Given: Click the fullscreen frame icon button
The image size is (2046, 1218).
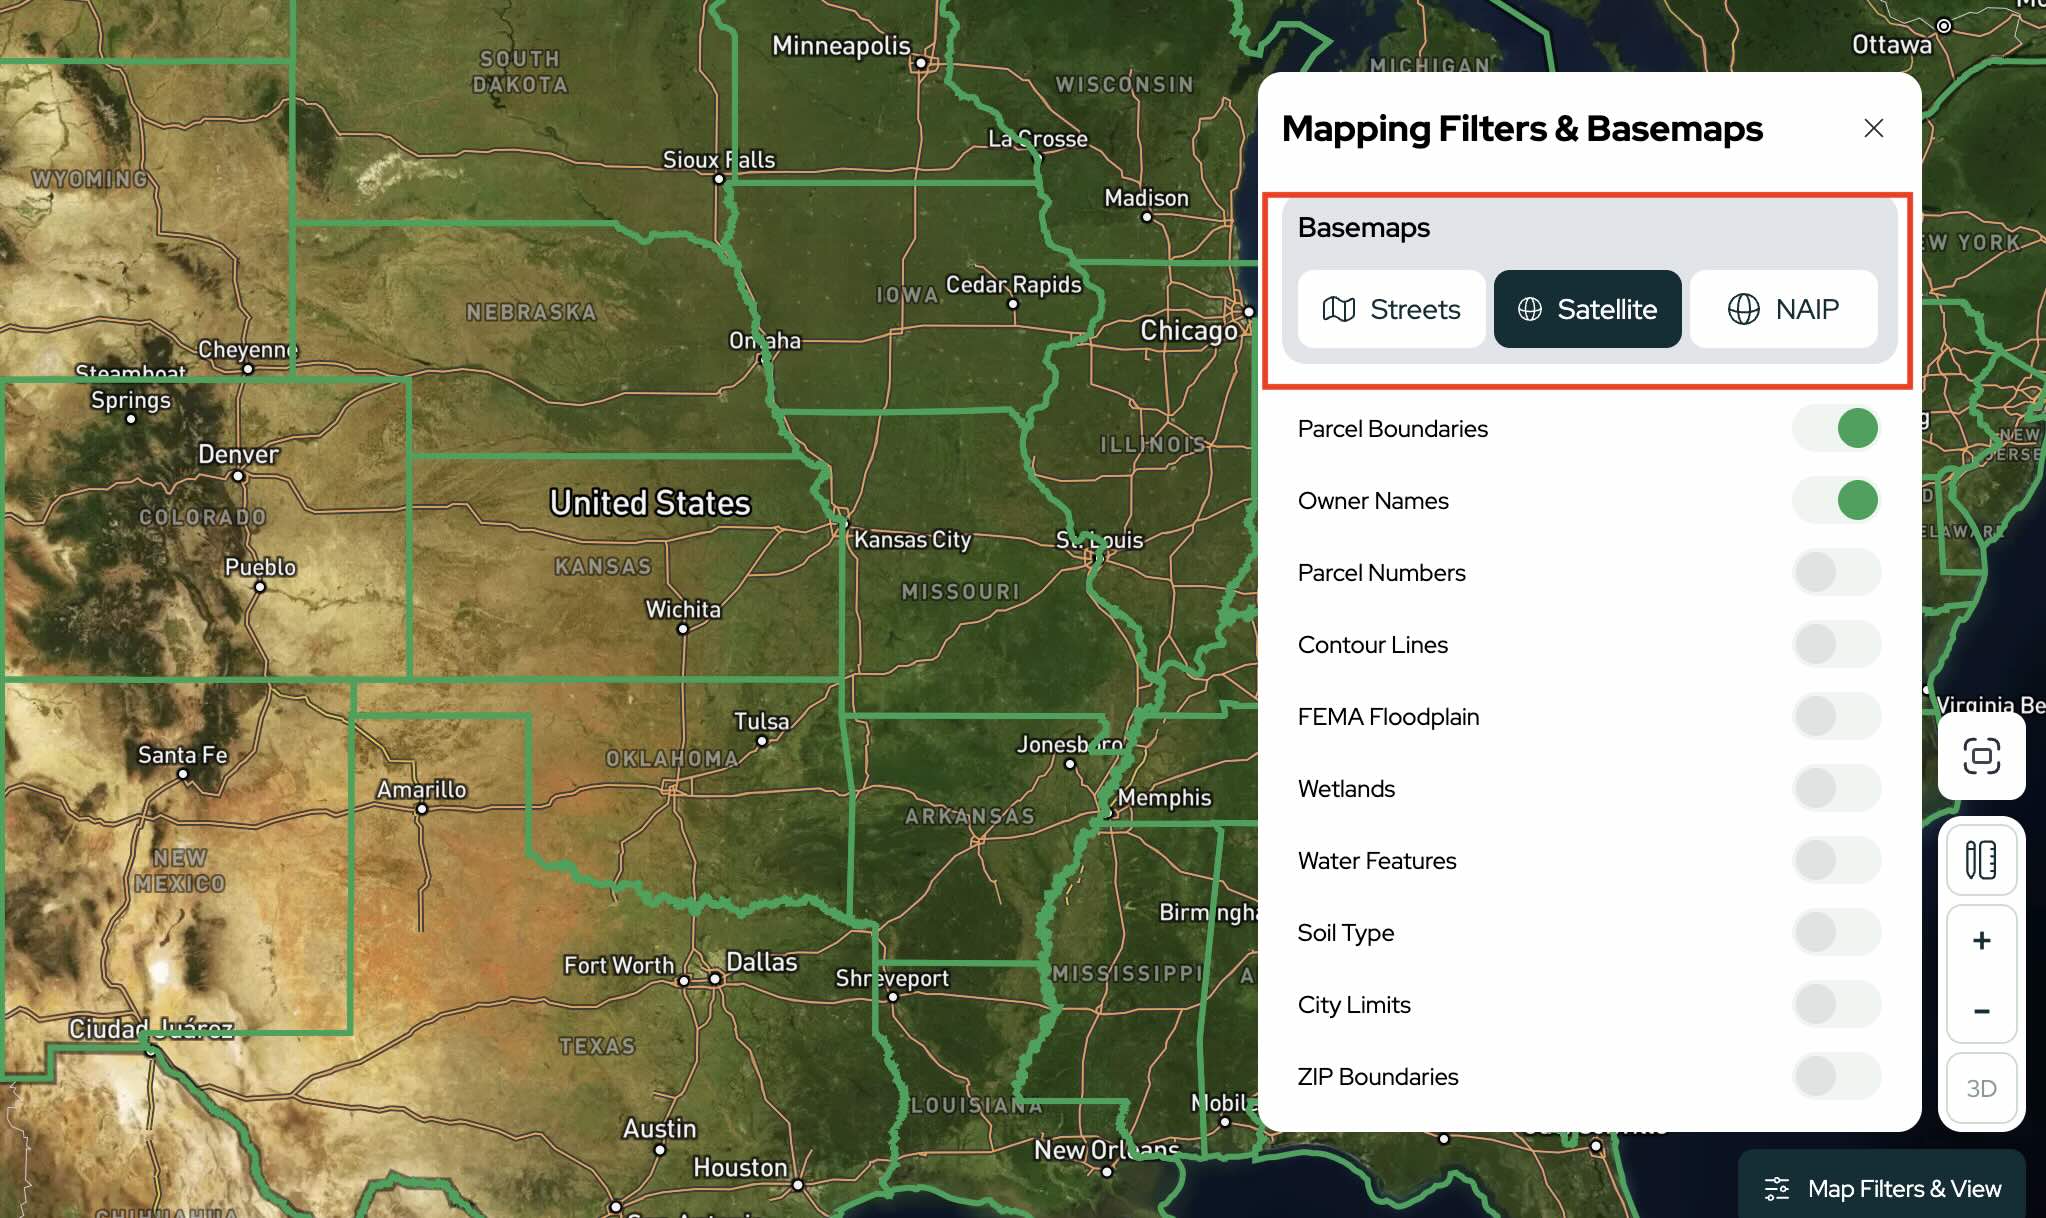Looking at the screenshot, I should point(1981,756).
